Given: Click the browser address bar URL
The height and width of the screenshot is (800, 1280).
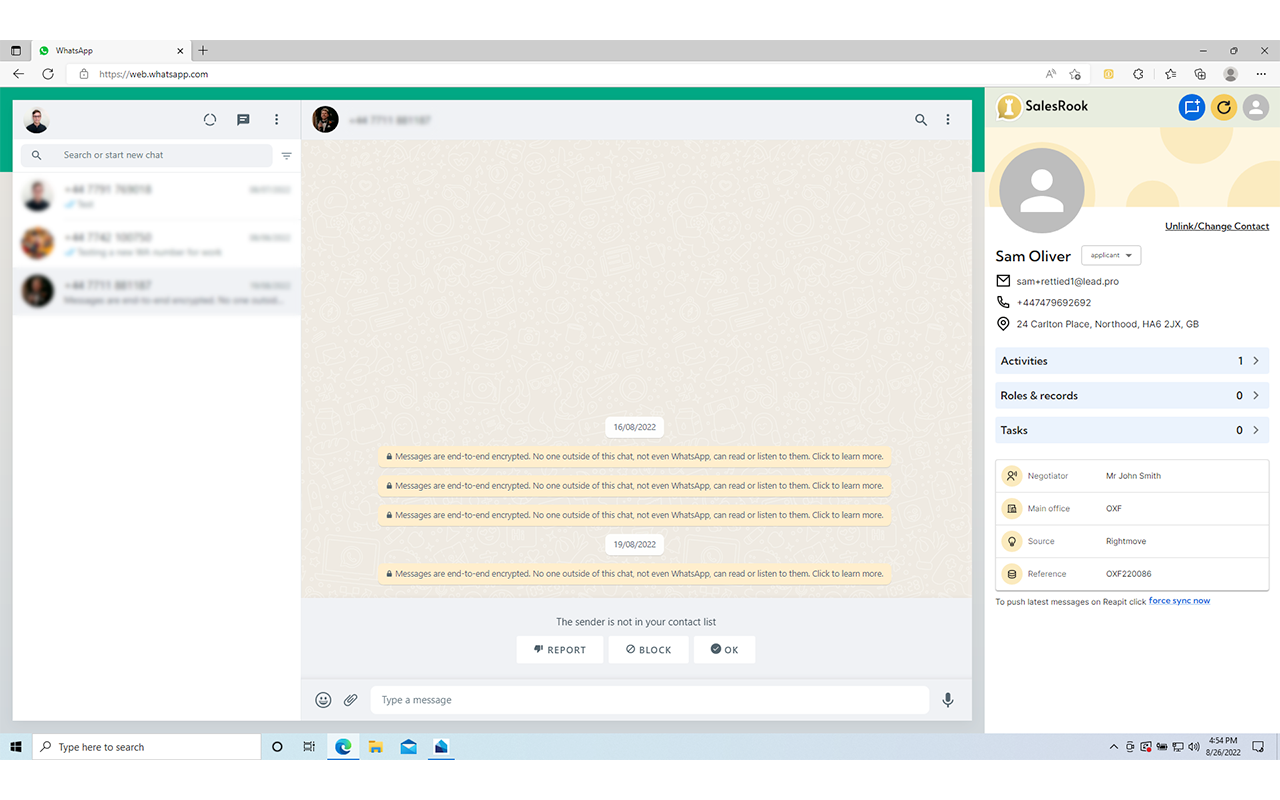Looking at the screenshot, I should pos(154,74).
